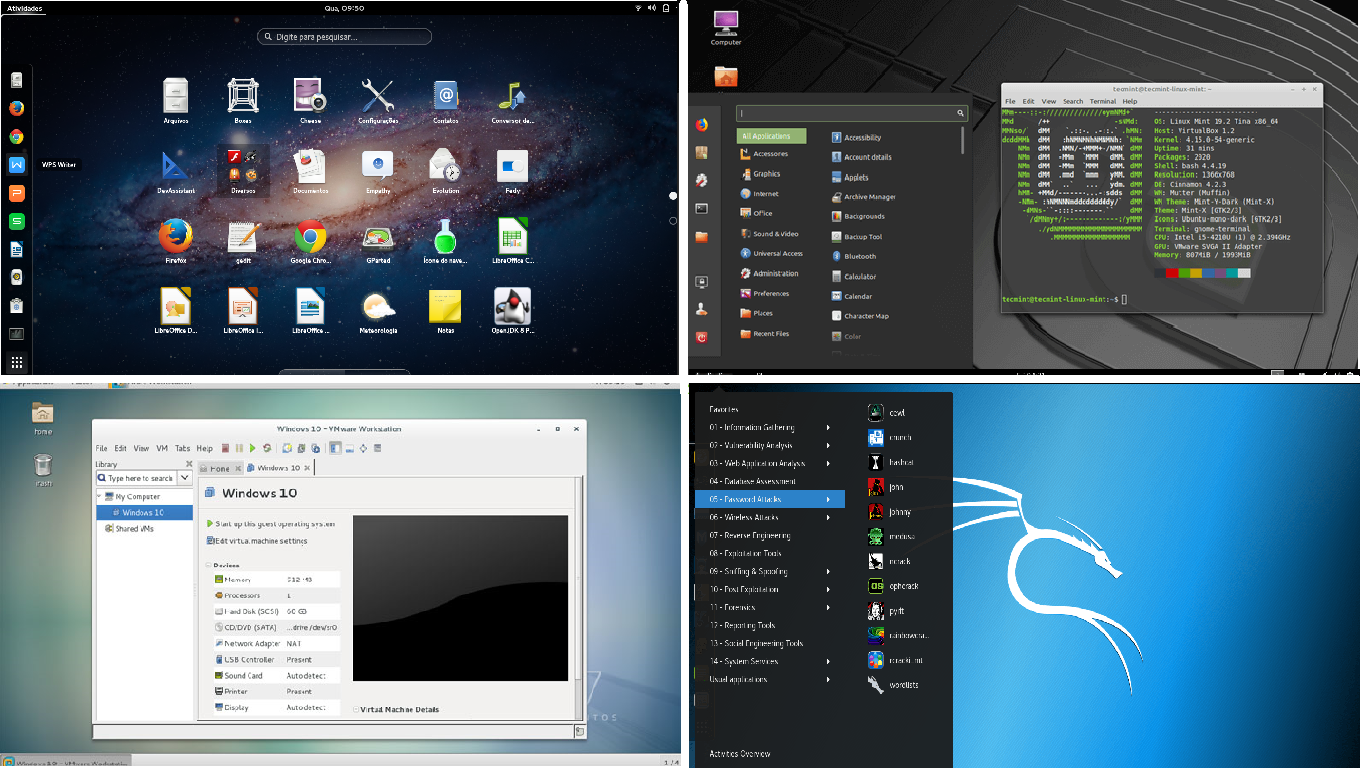The height and width of the screenshot is (768, 1360).
Task: Open Tabs menu in VMware Workstation
Action: click(182, 448)
